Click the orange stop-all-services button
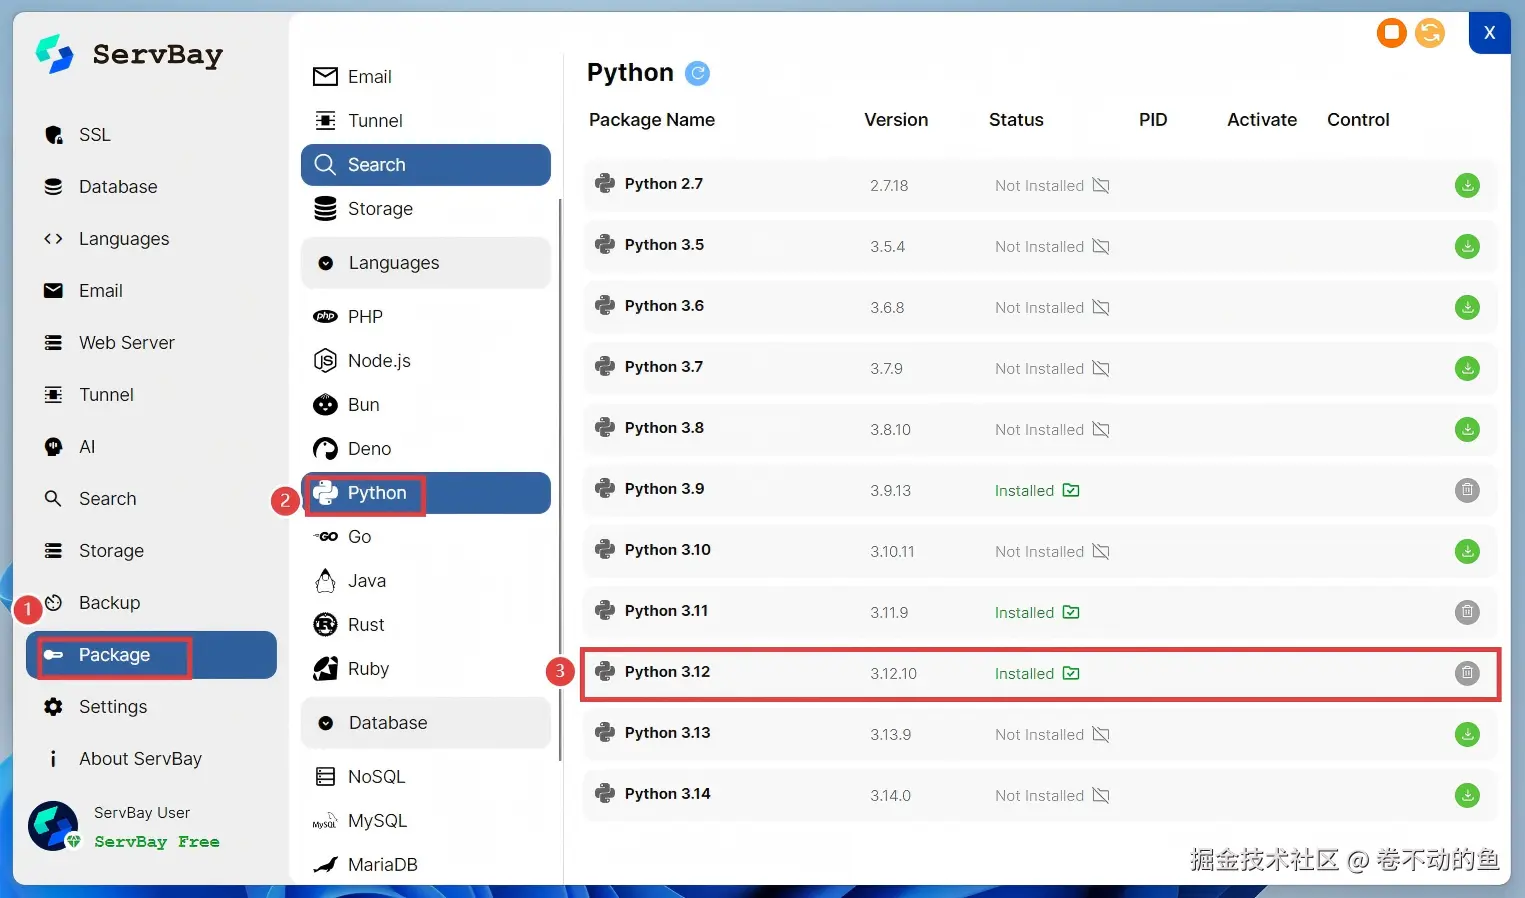This screenshot has width=1525, height=898. 1391,33
